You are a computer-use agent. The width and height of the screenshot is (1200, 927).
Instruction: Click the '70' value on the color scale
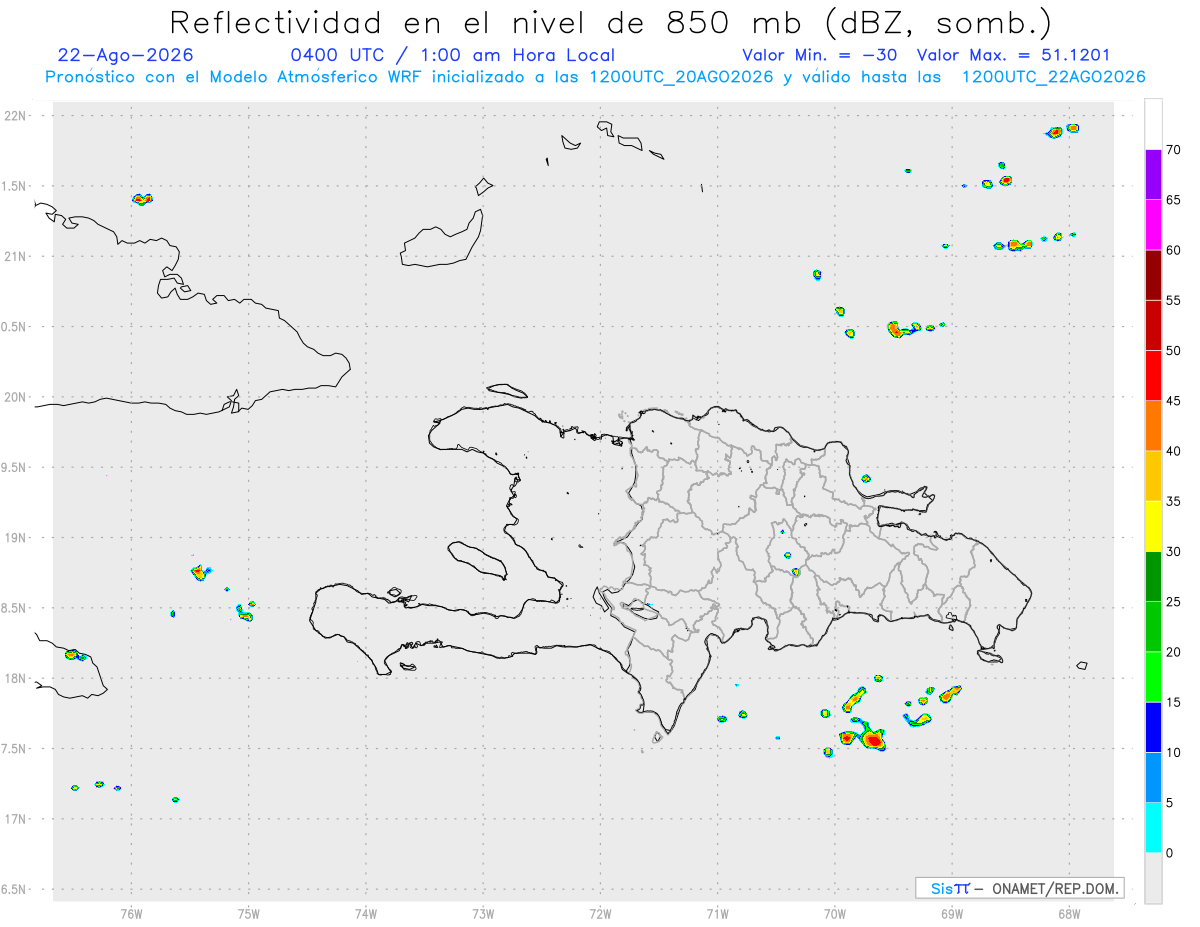[x=1173, y=150]
